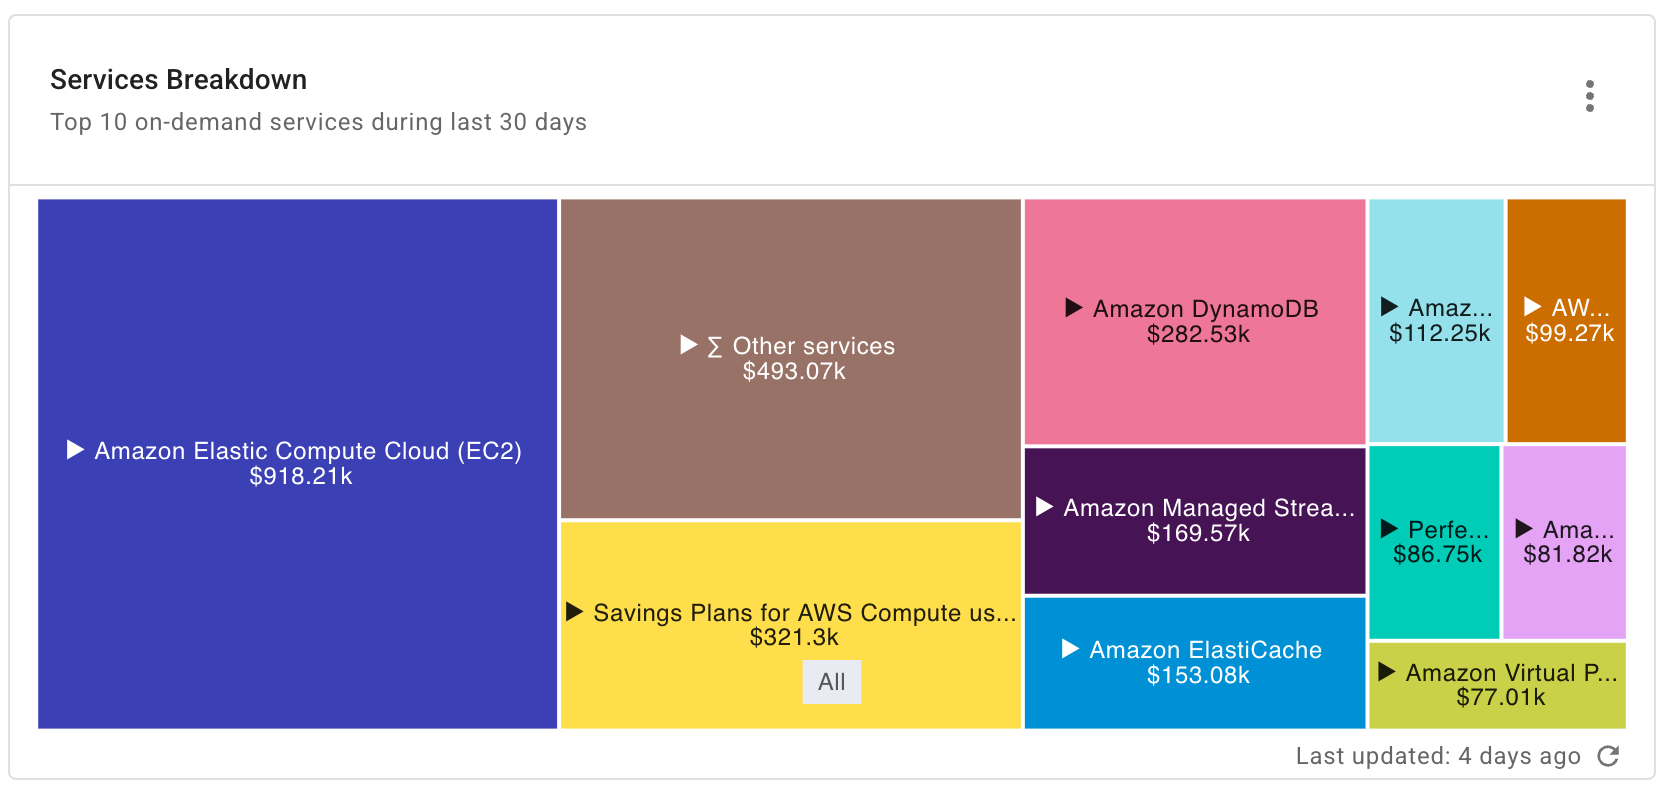Viewport: 1672px width, 790px height.
Task: Click the Last updated: 4 days ago text
Action: [1437, 756]
